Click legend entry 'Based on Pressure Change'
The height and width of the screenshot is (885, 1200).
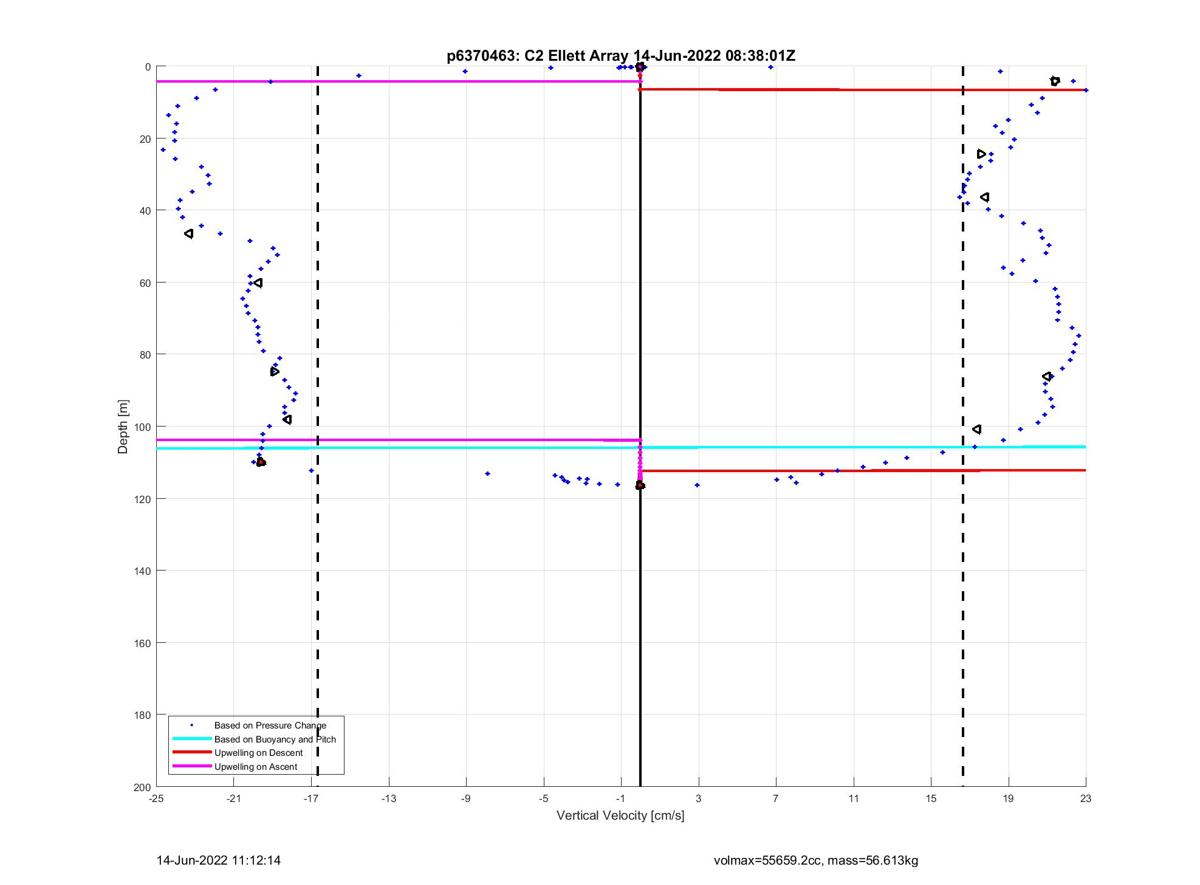[270, 725]
